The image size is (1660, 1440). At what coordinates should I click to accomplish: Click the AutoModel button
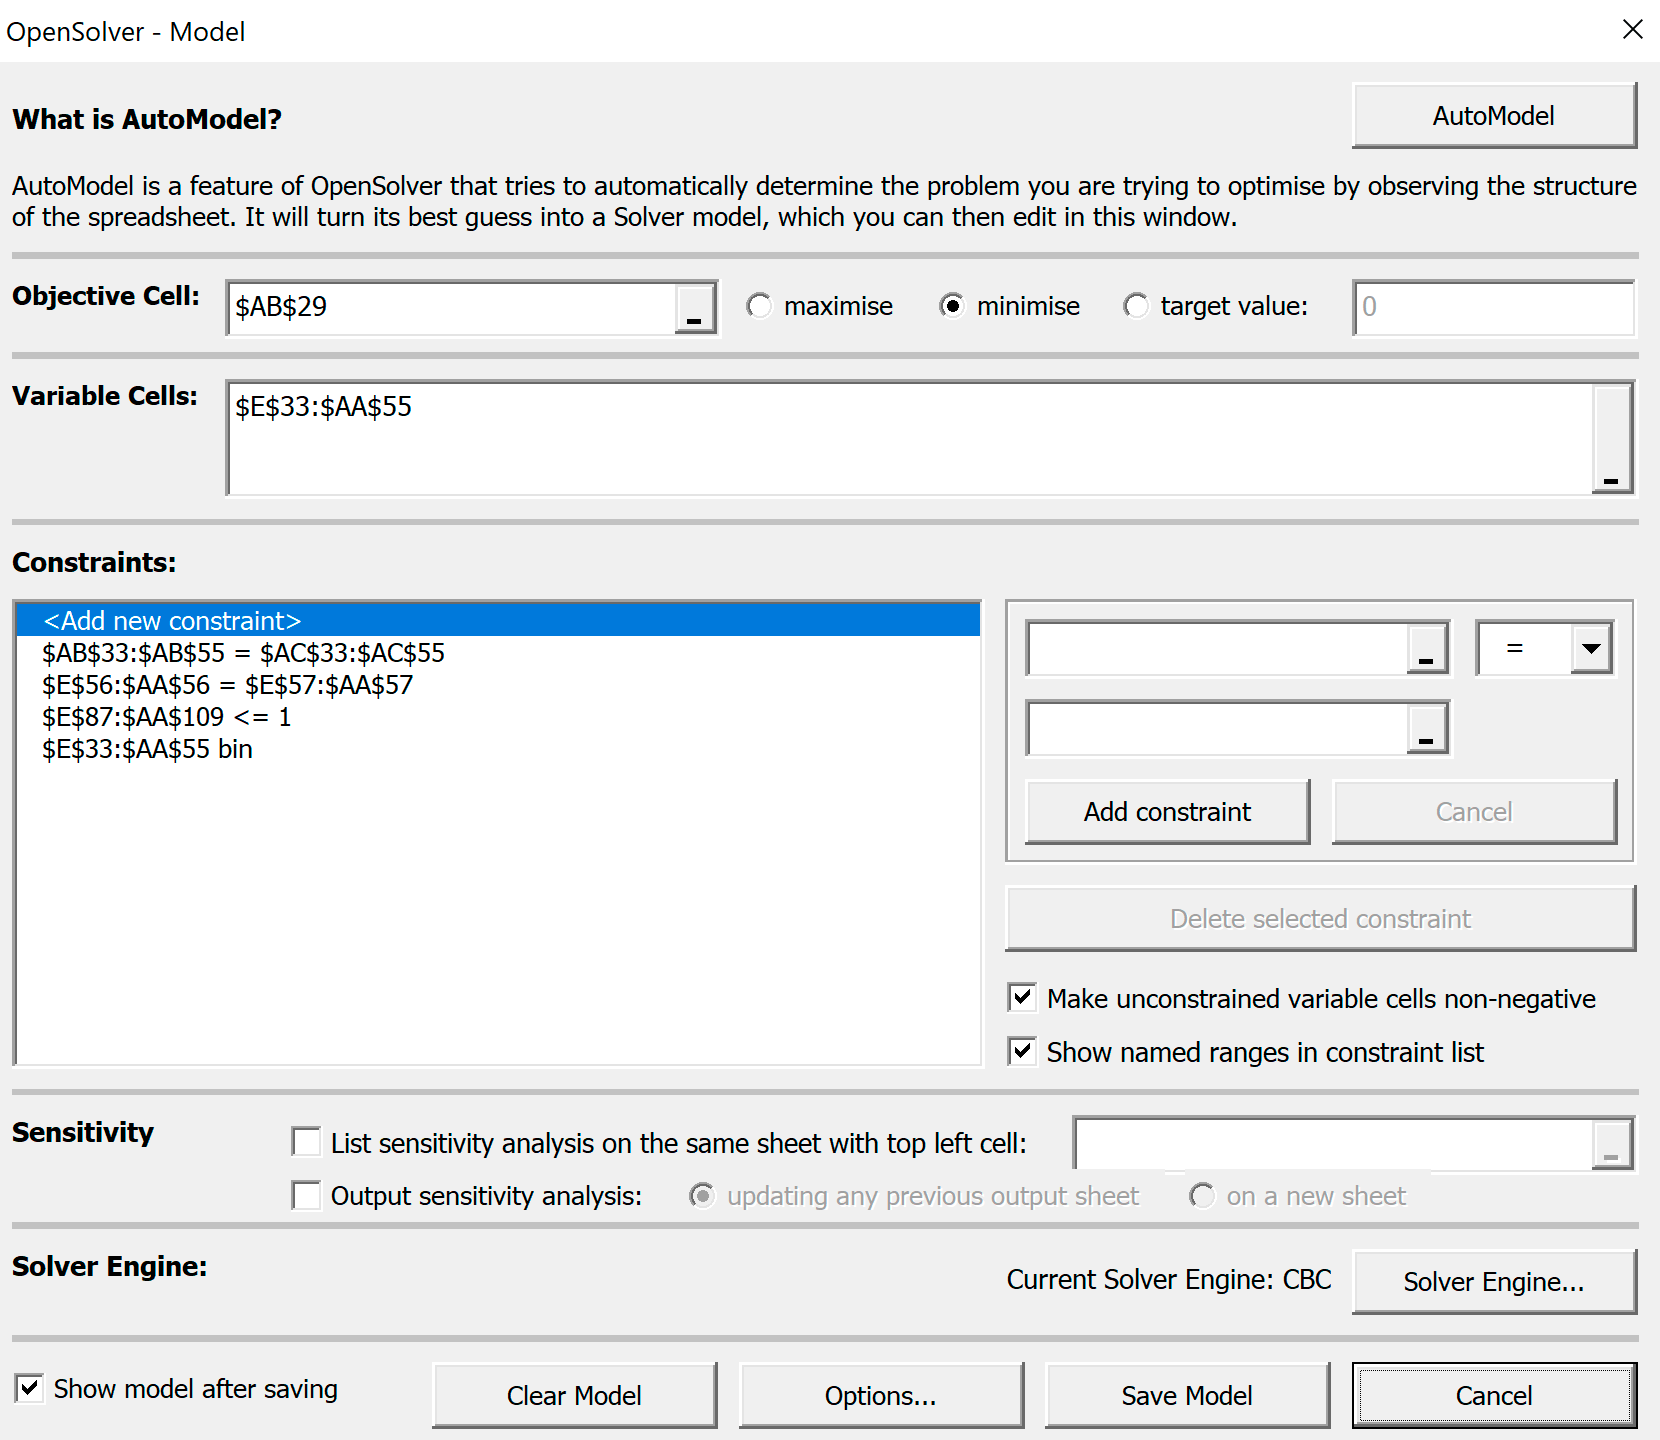point(1494,116)
